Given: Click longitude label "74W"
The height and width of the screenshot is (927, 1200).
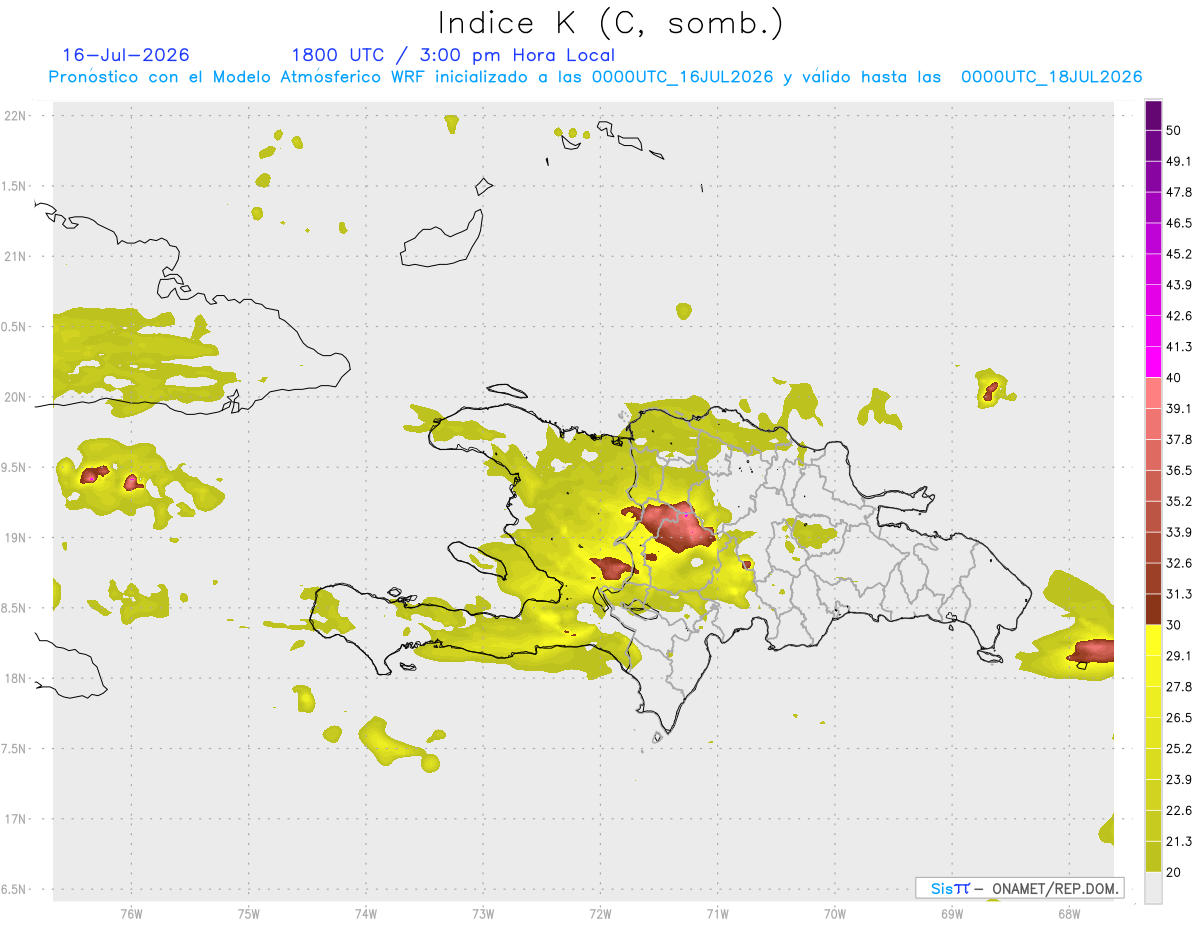Looking at the screenshot, I should pos(365,913).
